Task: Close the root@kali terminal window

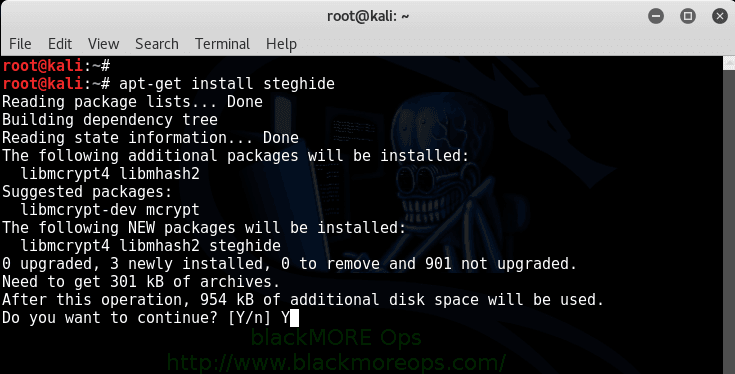Action: [720, 16]
